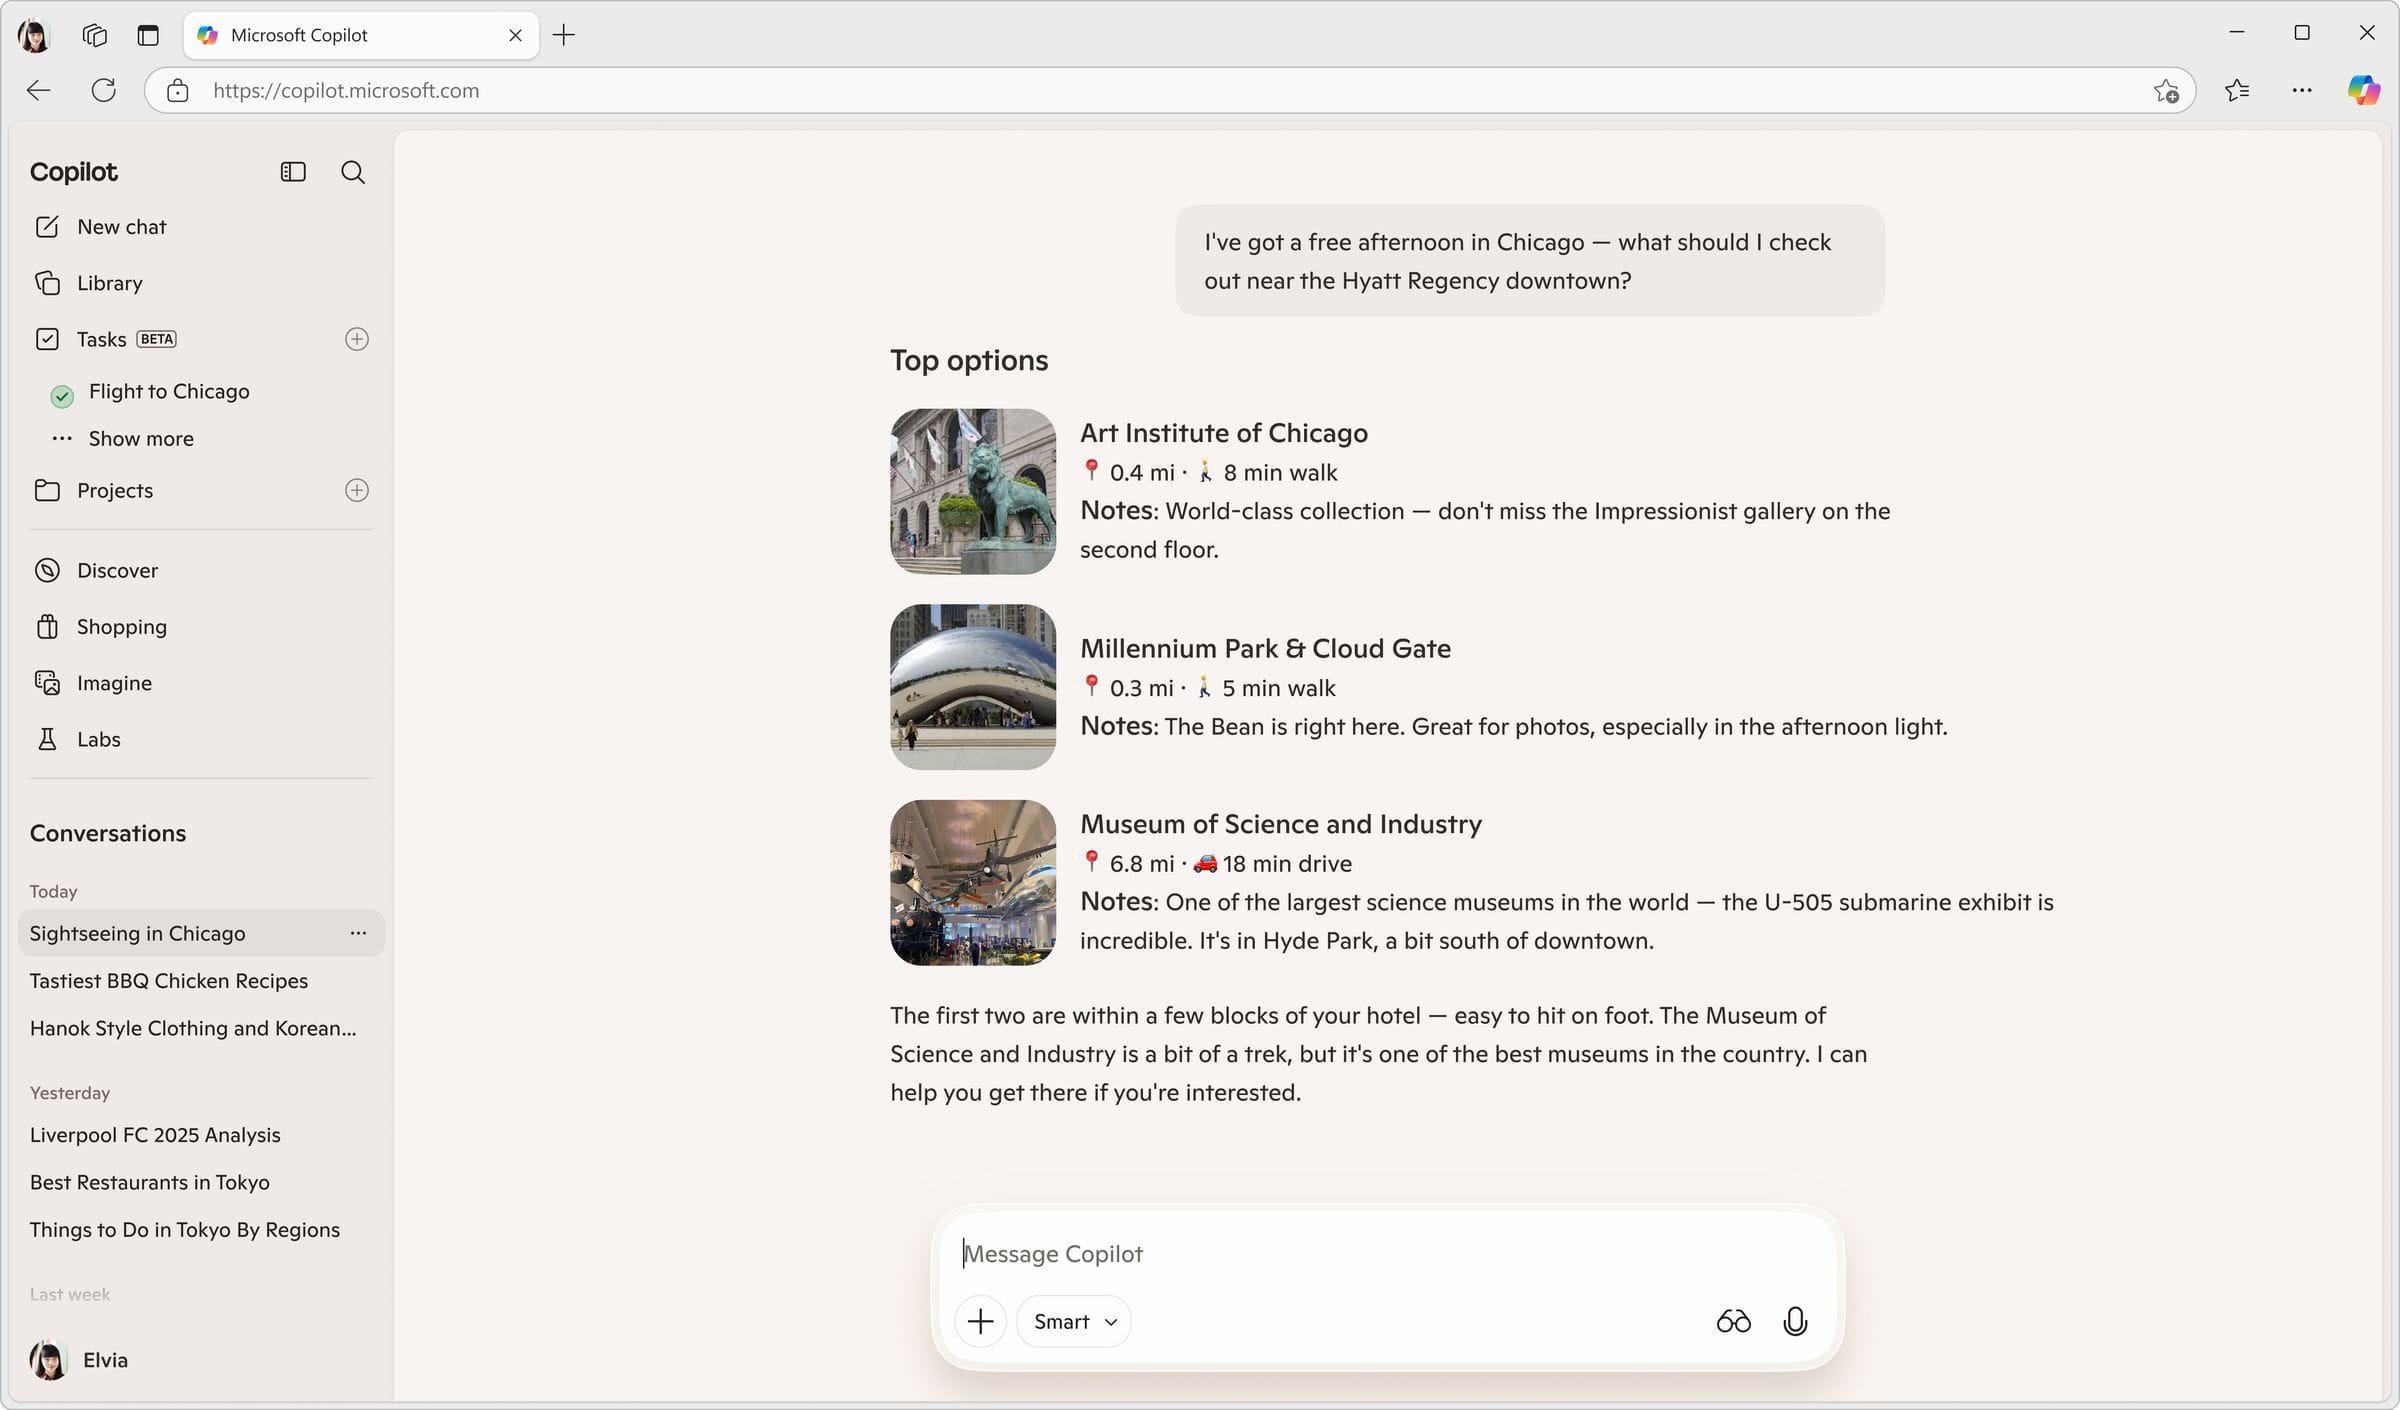The image size is (2400, 1410).
Task: Go to the Shopping section
Action: tap(121, 626)
